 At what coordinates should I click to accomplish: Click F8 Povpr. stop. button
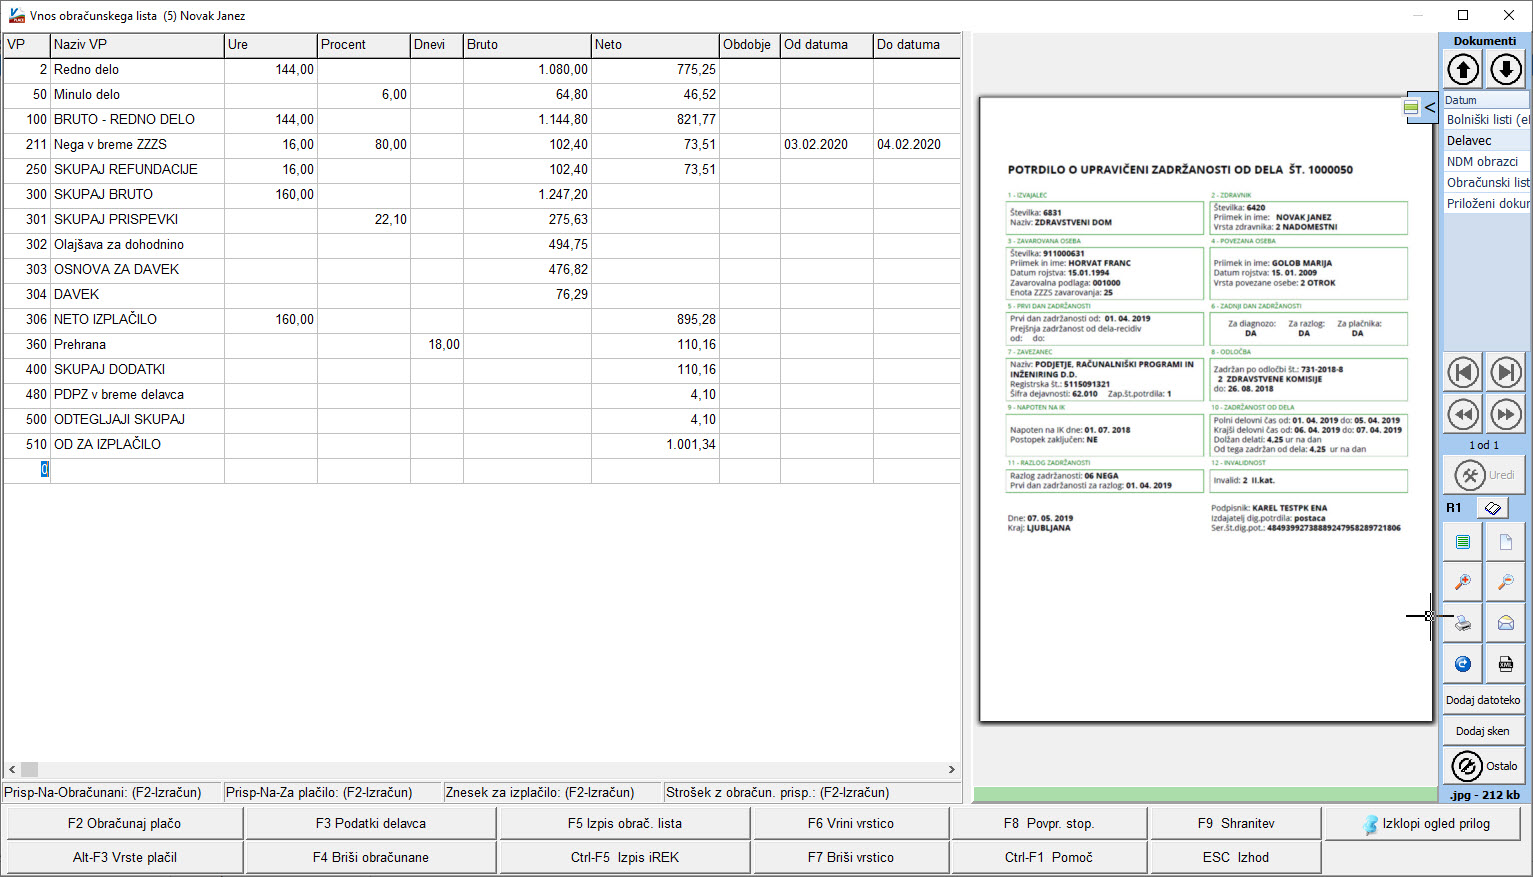1049,823
